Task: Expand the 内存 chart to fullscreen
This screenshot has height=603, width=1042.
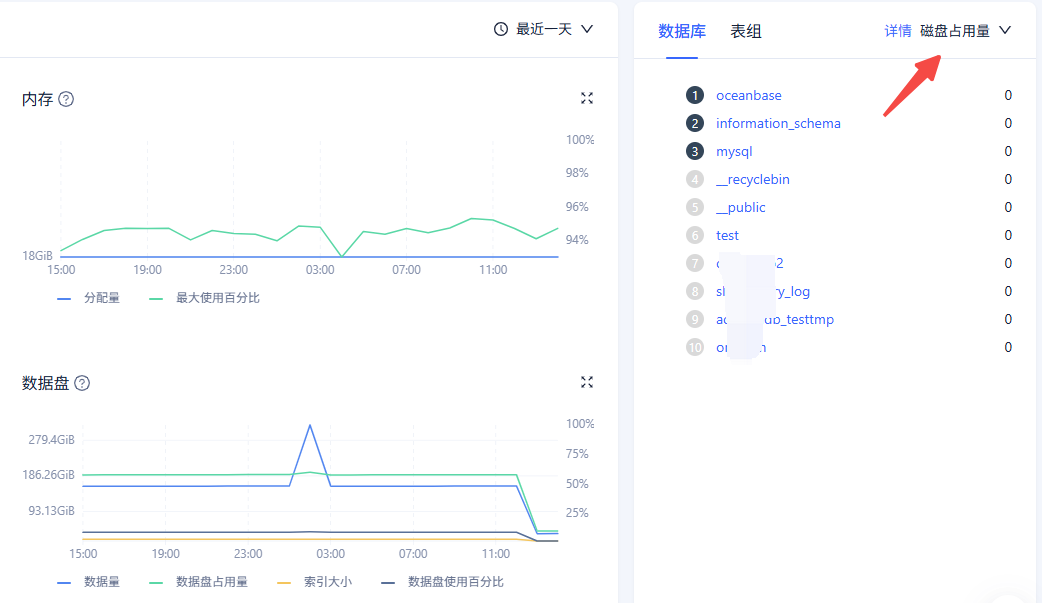Action: point(587,98)
